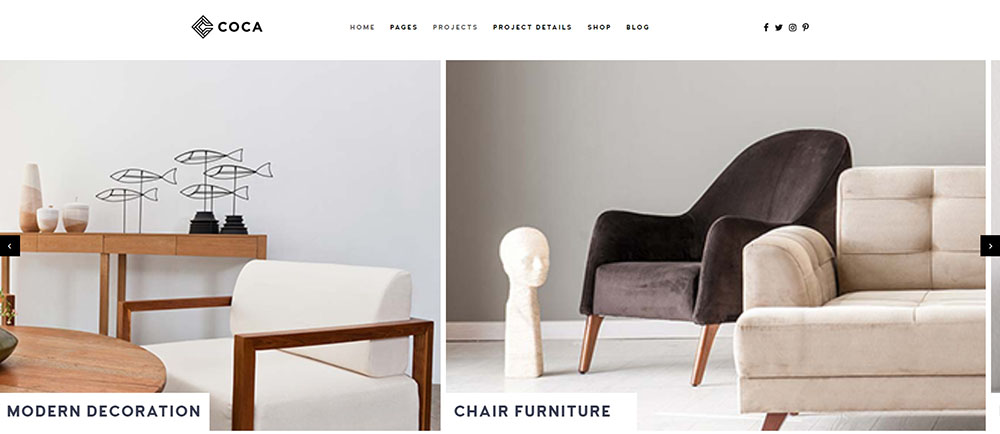
Task: Open Modern Decoration project title
Action: click(x=104, y=411)
